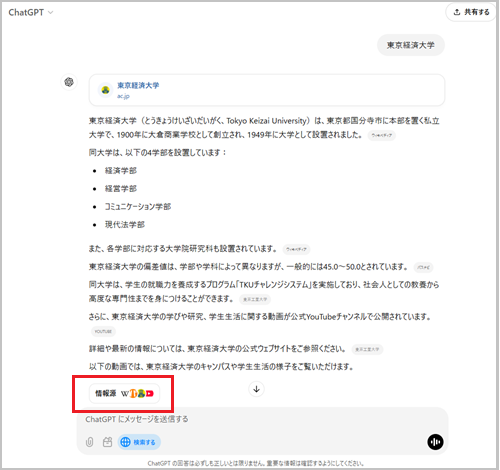Click the コミュニケーション学部 bullet item
The width and height of the screenshot is (500, 470).
138,207
